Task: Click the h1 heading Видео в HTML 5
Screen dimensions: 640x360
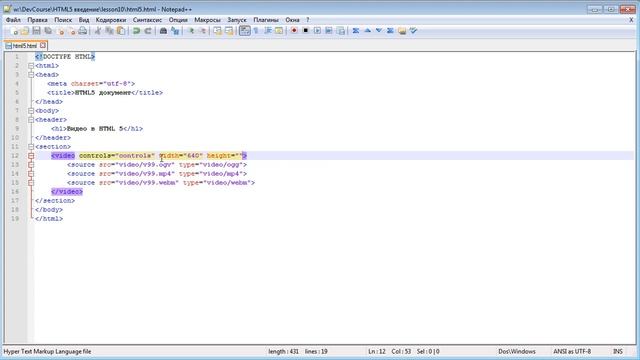Action: pos(95,129)
